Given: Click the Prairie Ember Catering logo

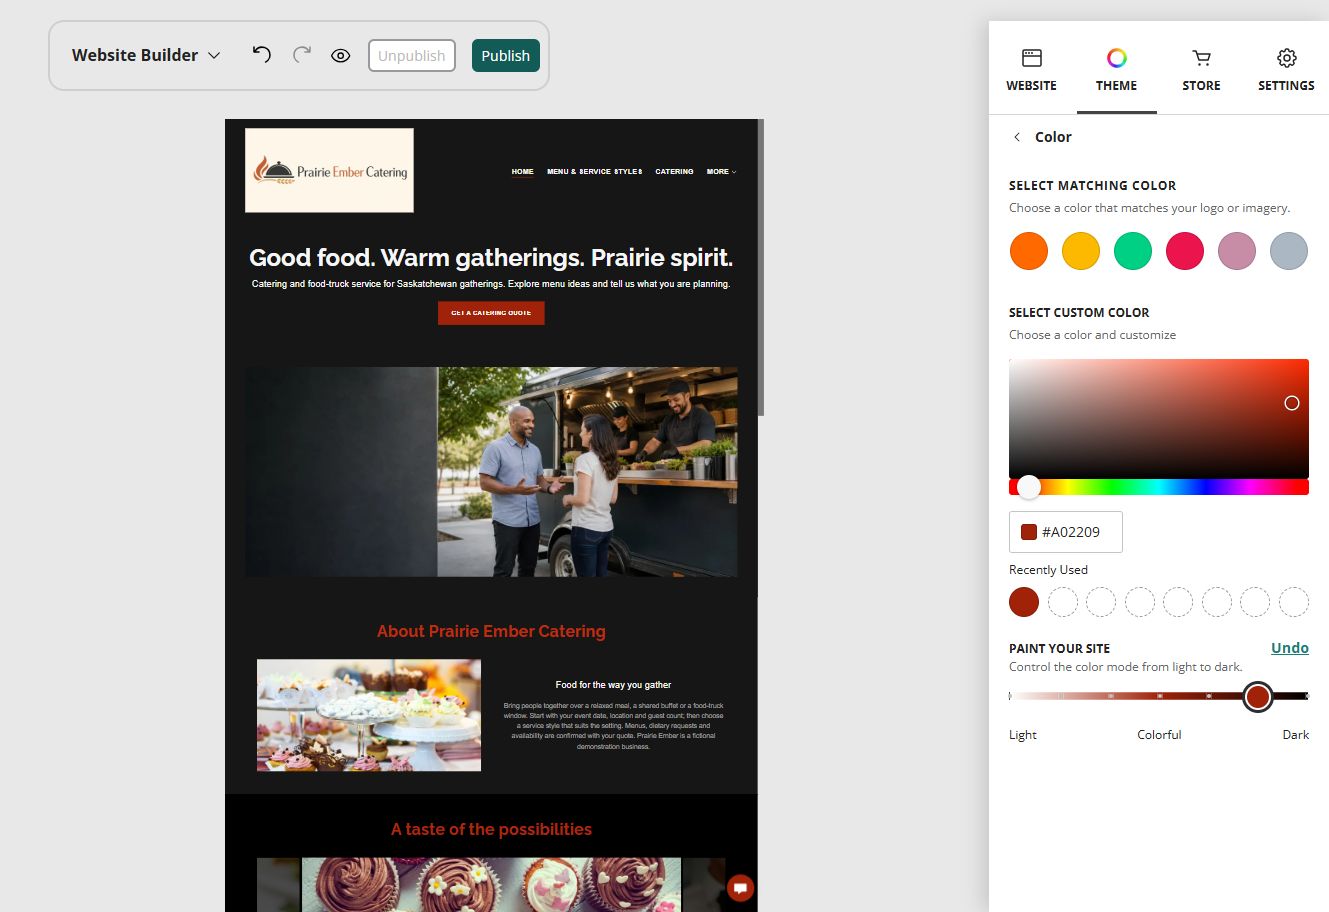Looking at the screenshot, I should [329, 170].
